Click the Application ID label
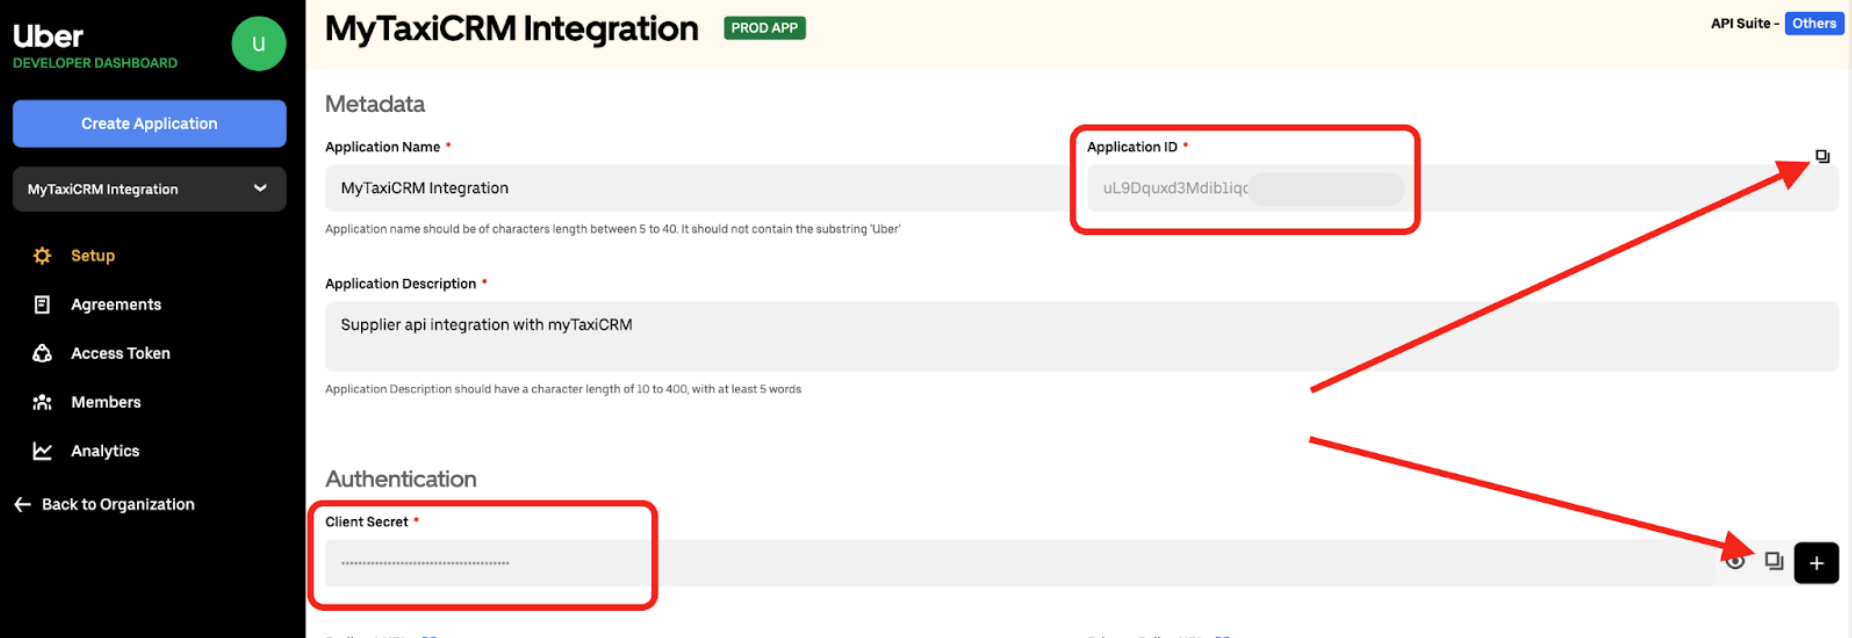Screen dimensions: 1852x638 1132,147
